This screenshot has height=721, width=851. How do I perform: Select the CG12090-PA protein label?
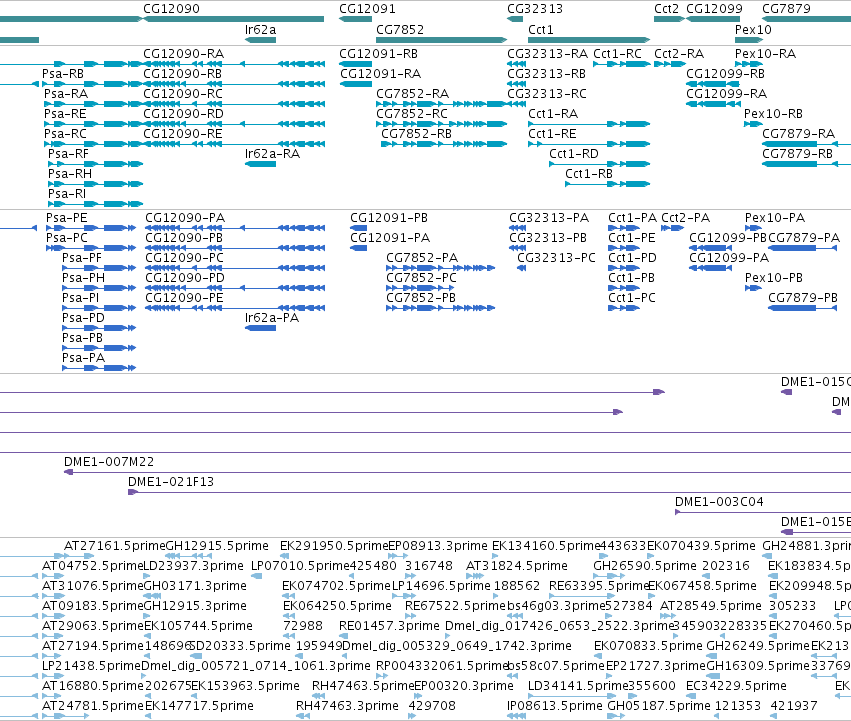coord(185,218)
